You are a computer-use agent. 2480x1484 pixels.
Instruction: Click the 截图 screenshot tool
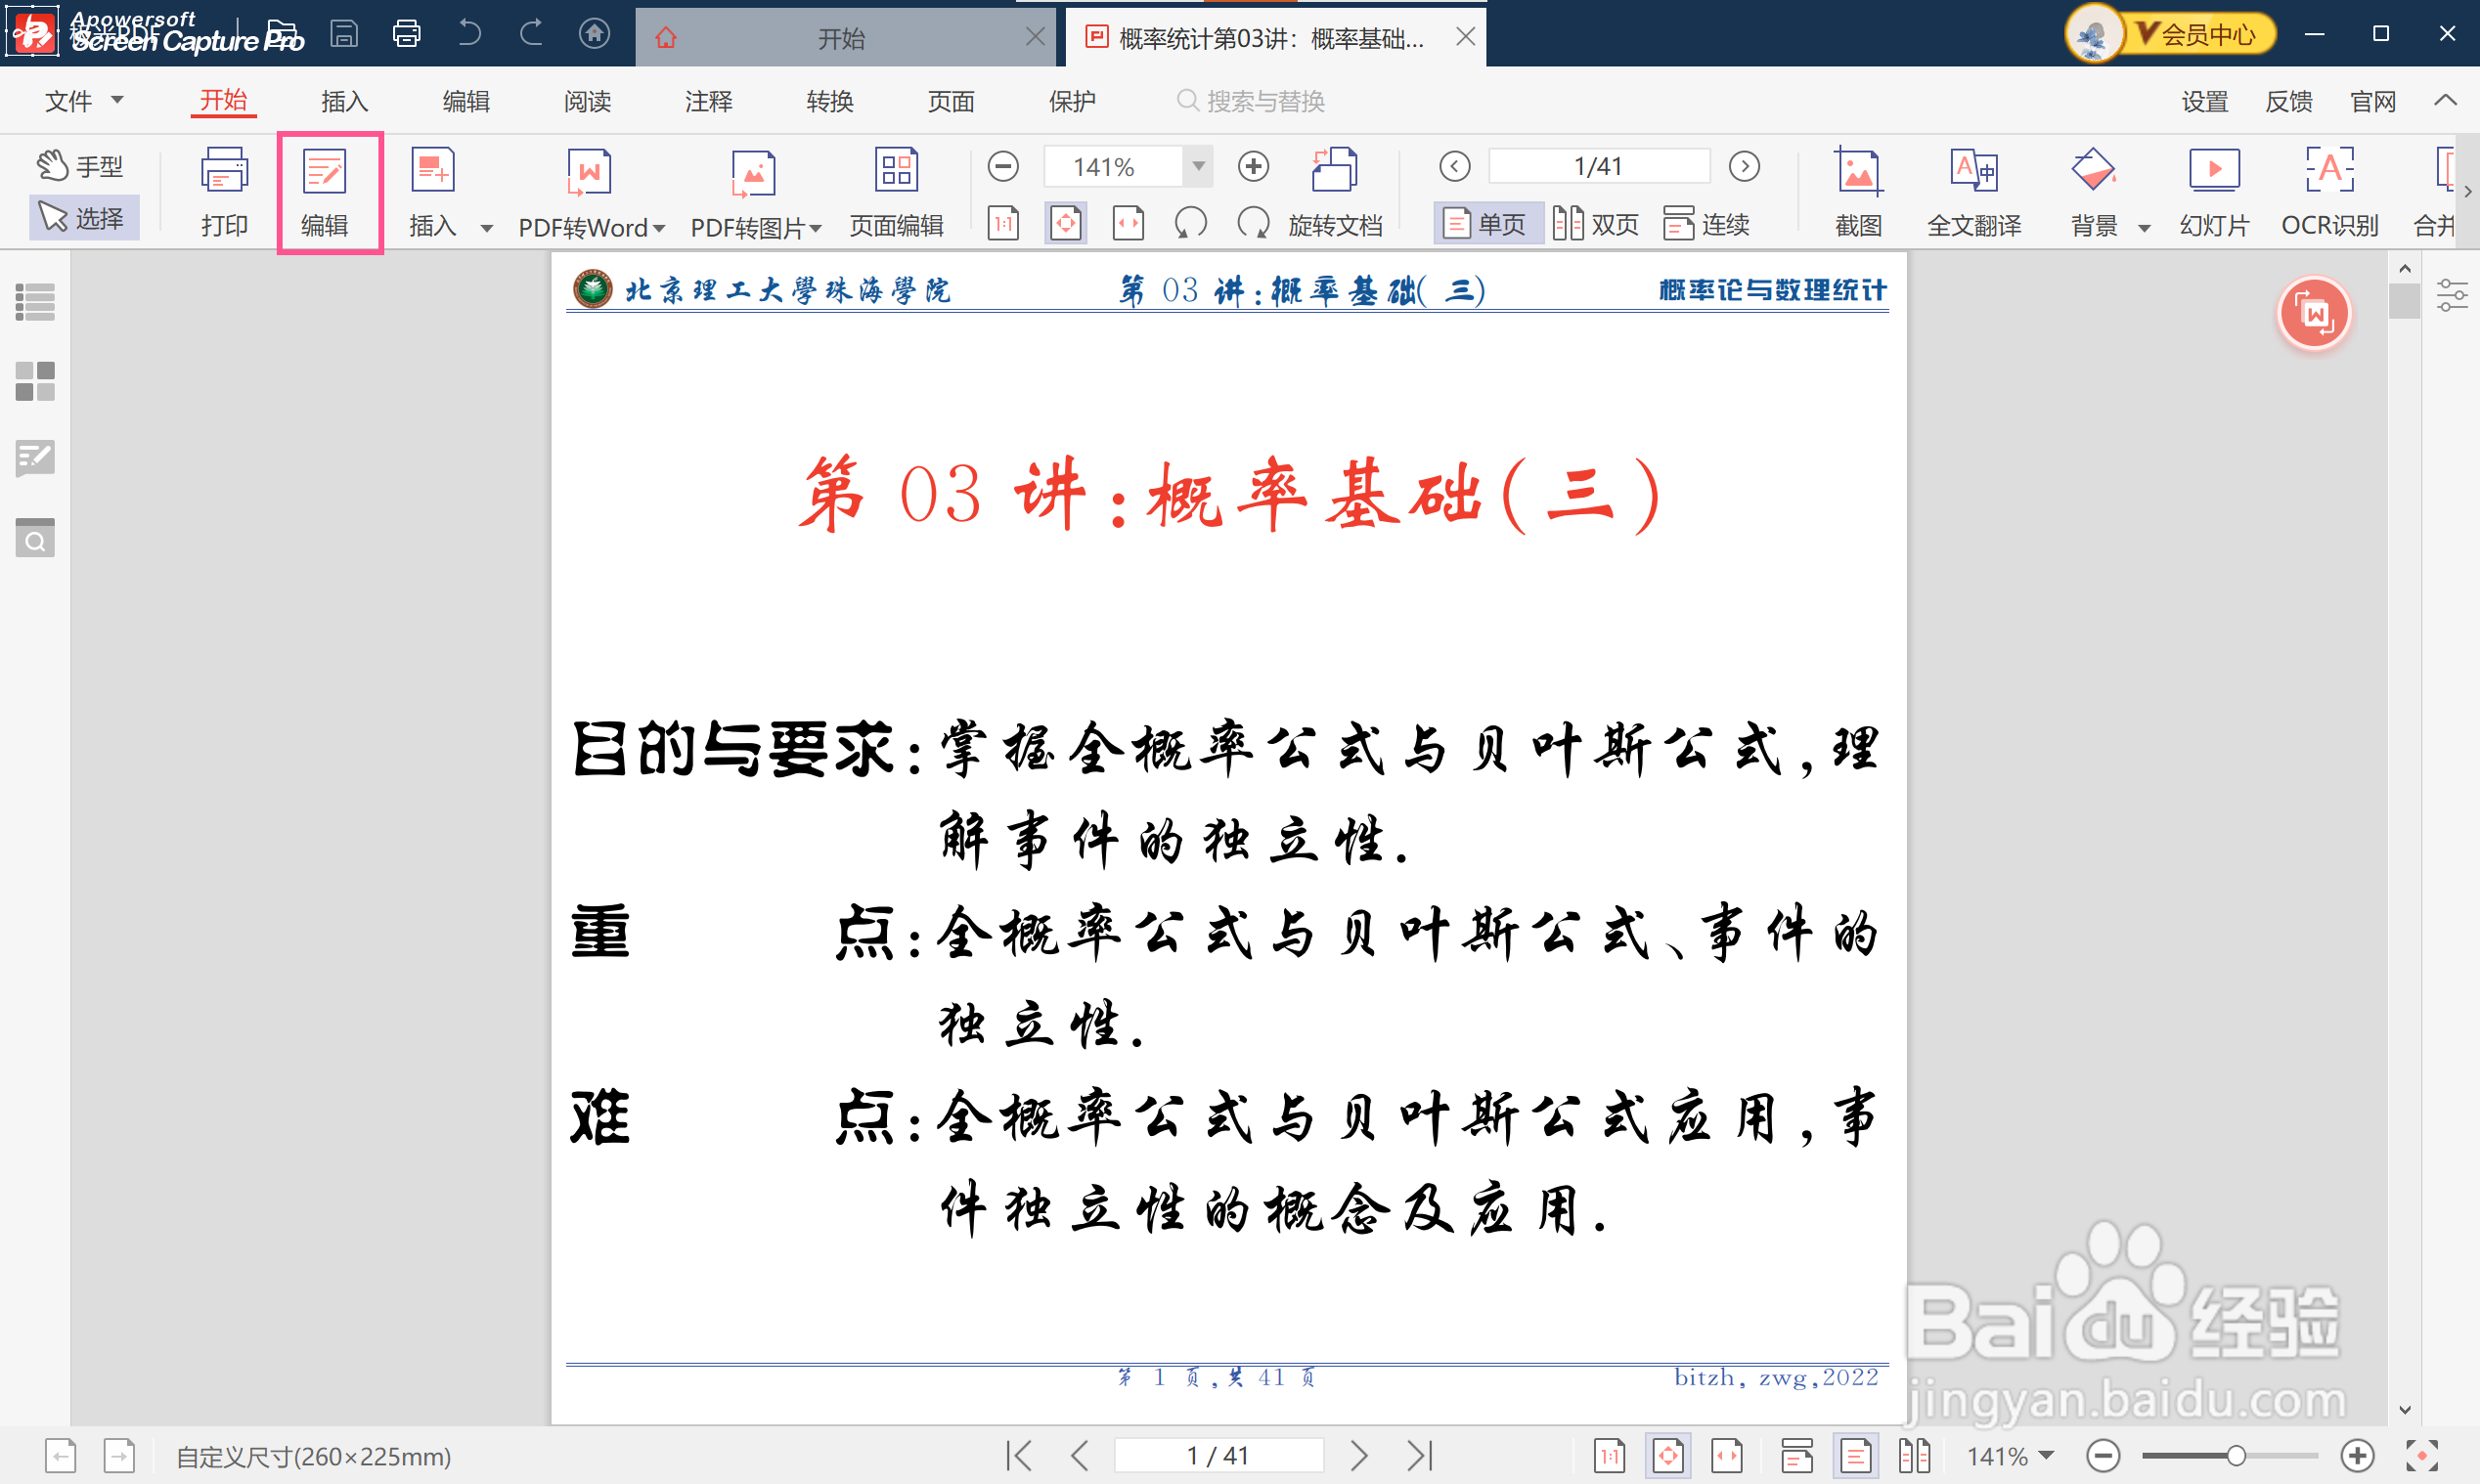point(1858,190)
